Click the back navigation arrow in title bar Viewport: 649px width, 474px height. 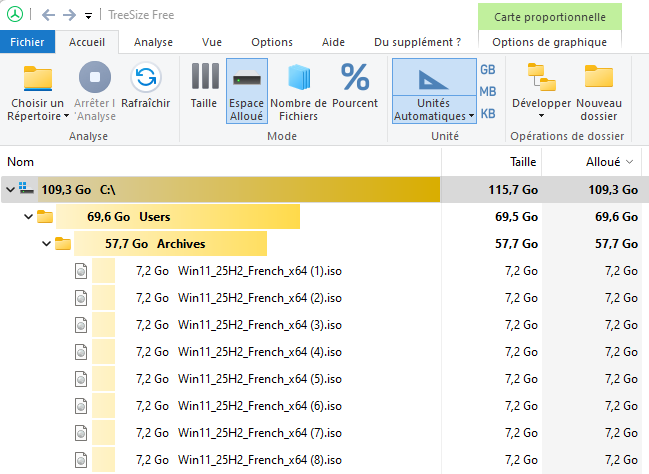tap(49, 15)
